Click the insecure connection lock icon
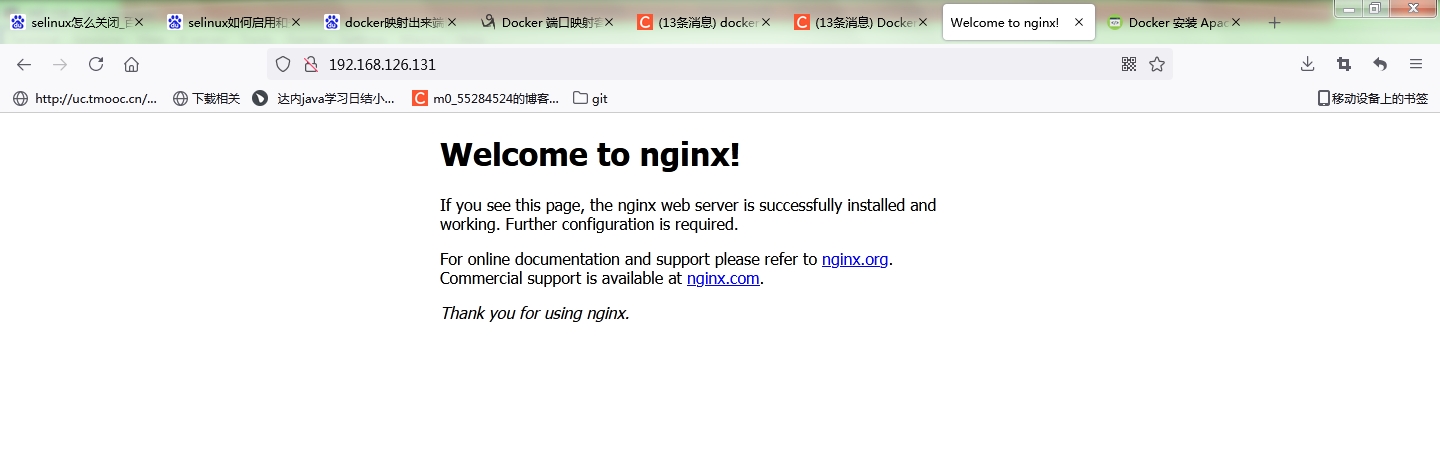 (x=310, y=64)
